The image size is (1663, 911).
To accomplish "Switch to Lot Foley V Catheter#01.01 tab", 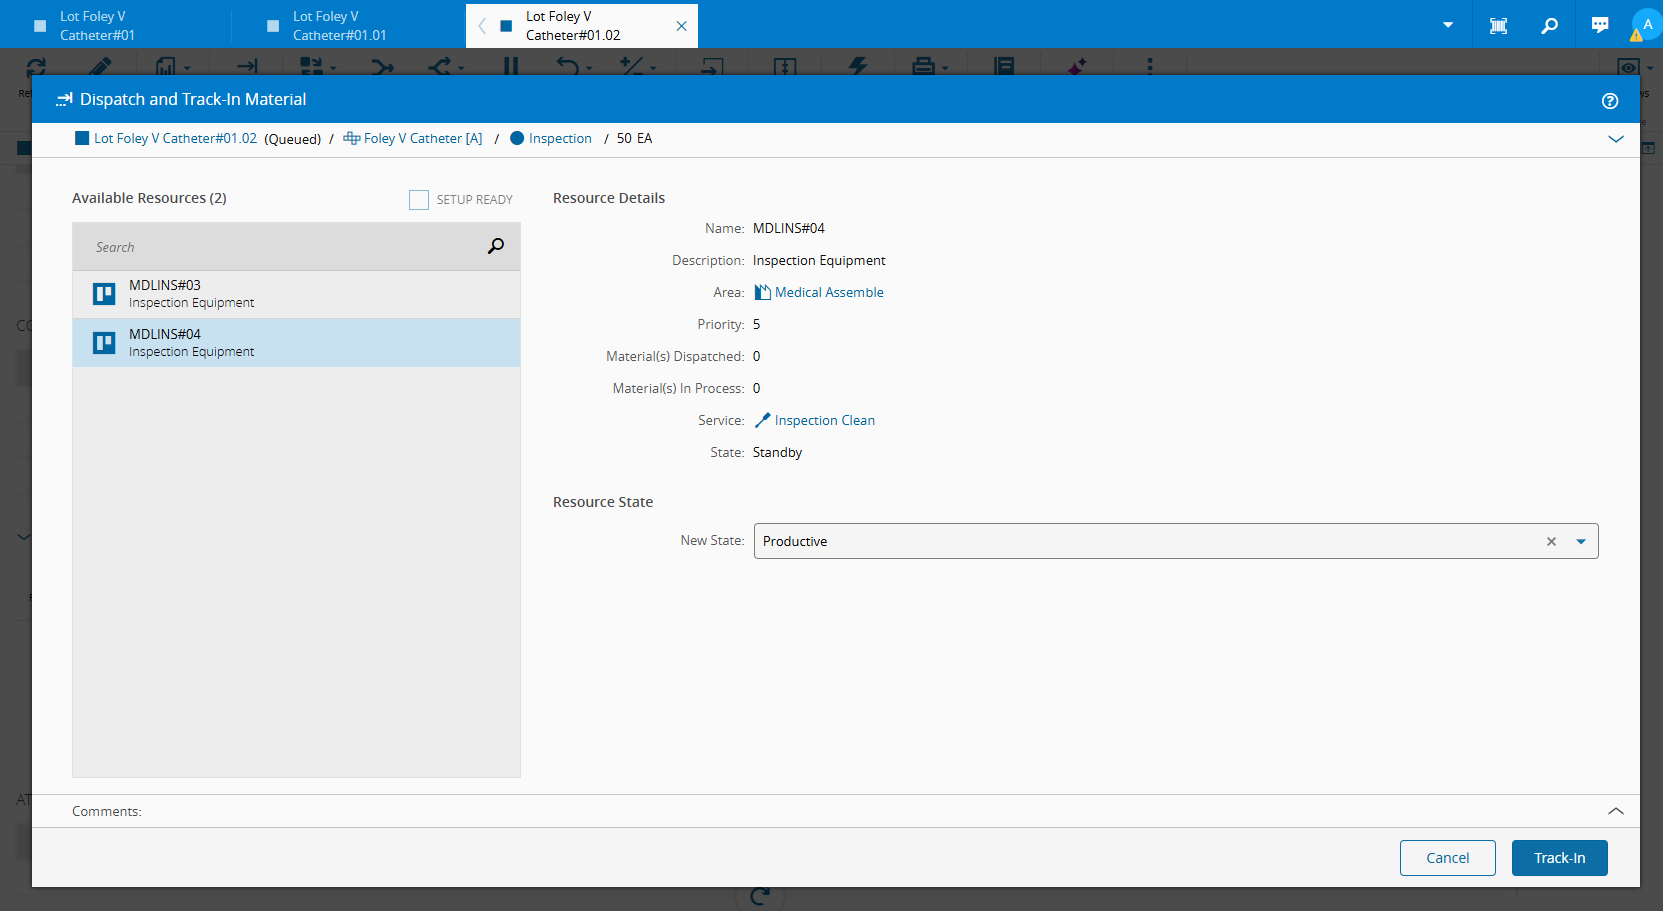I will click(339, 26).
